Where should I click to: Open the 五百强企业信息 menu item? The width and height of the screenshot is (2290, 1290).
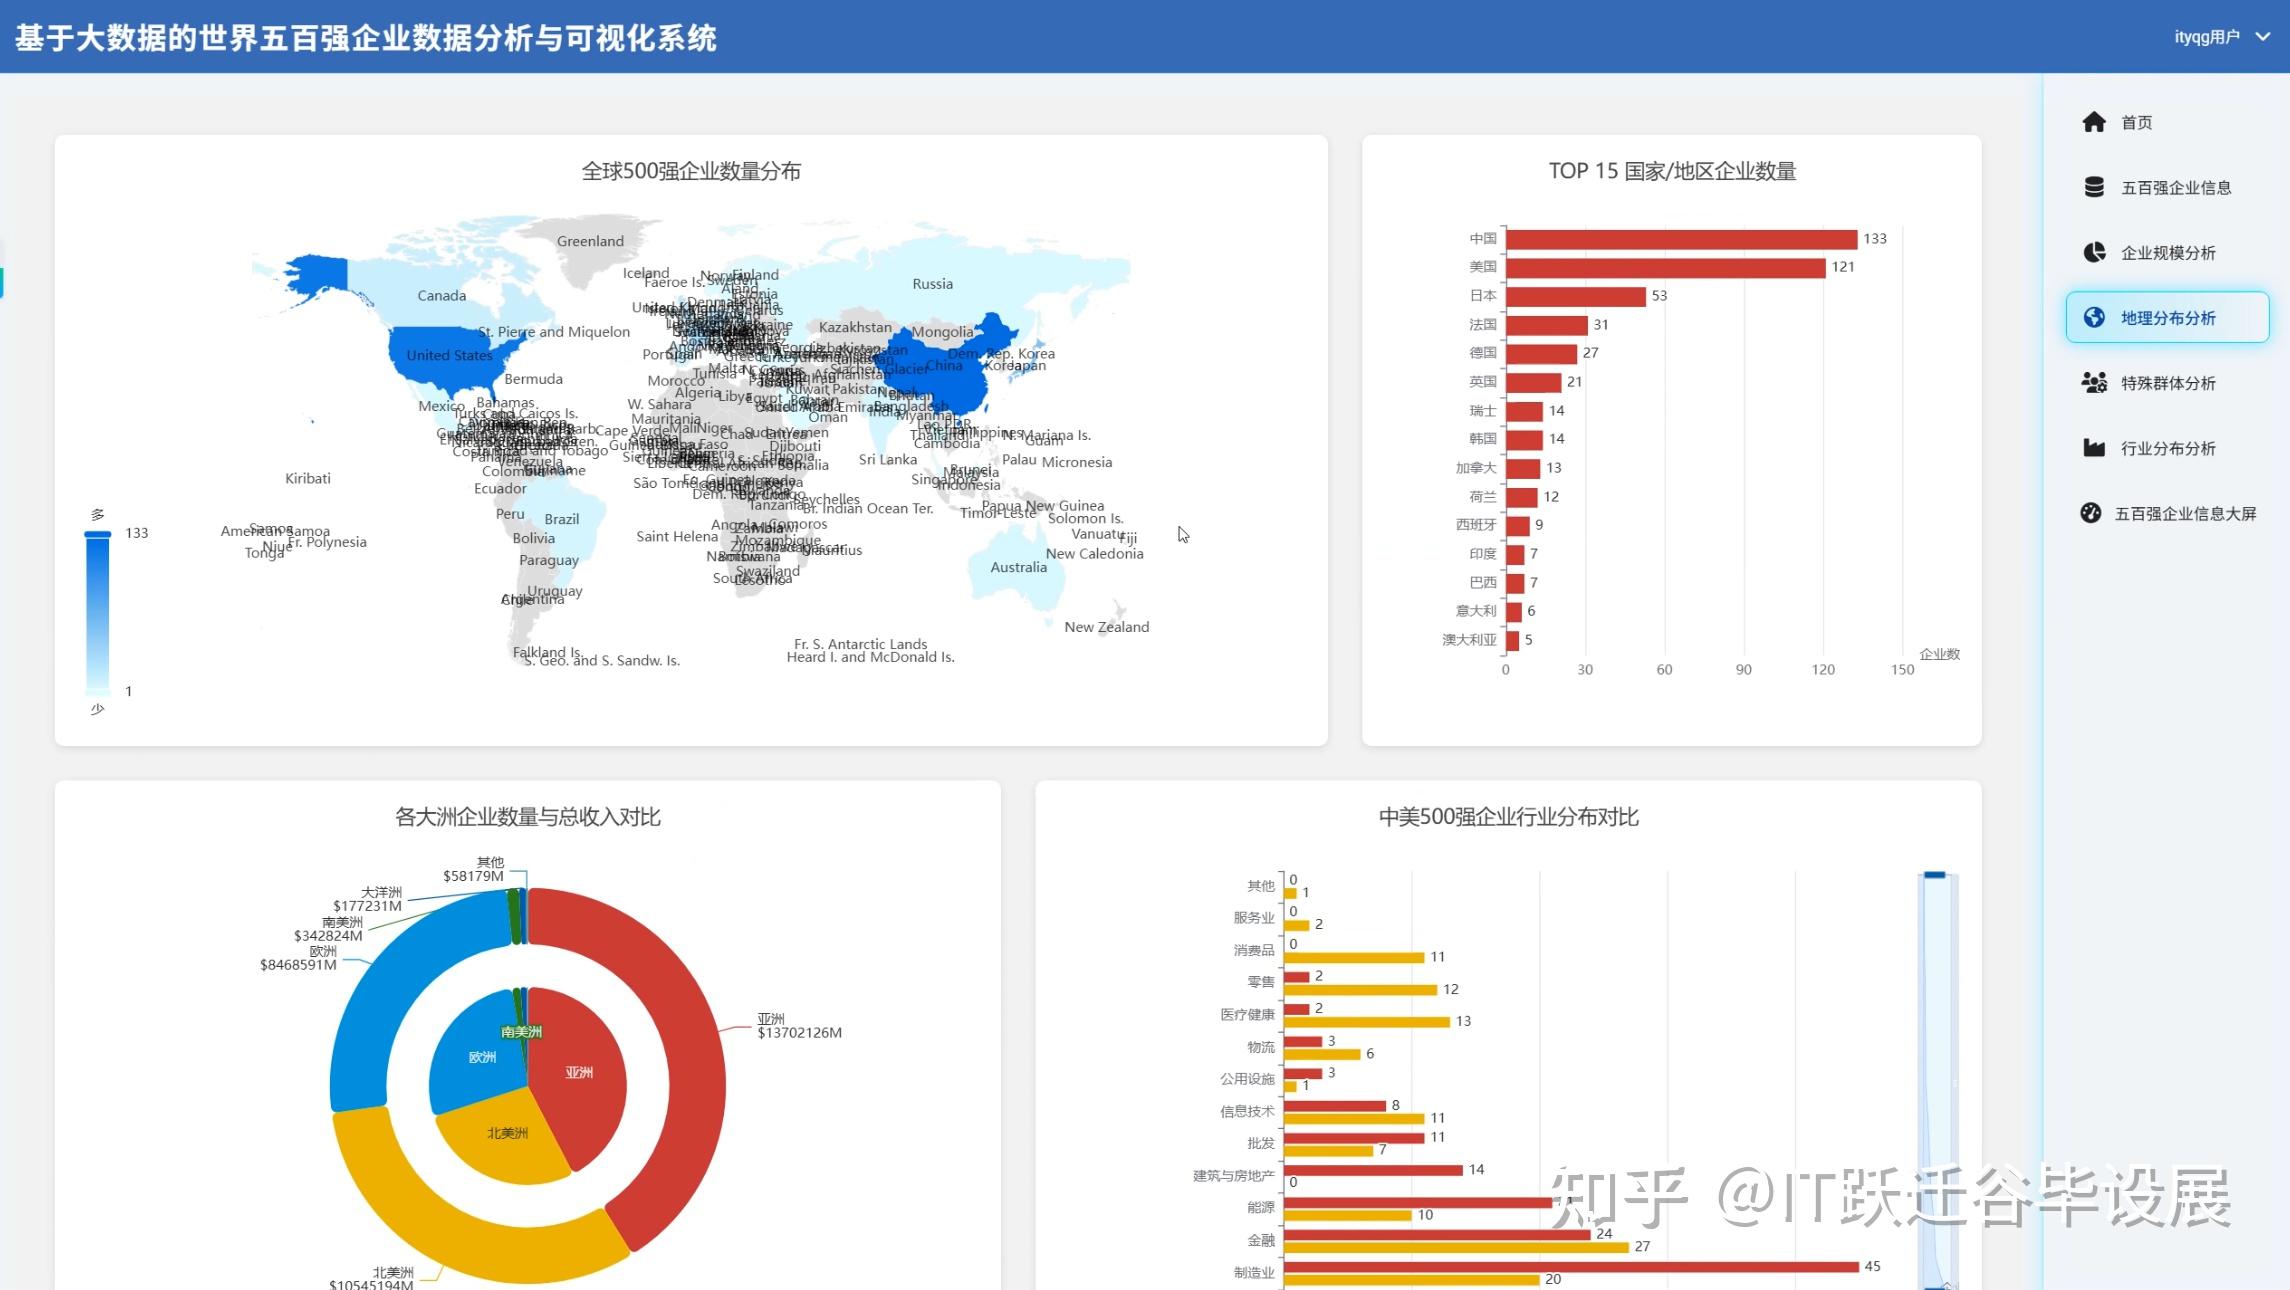pyautogui.click(x=2168, y=187)
